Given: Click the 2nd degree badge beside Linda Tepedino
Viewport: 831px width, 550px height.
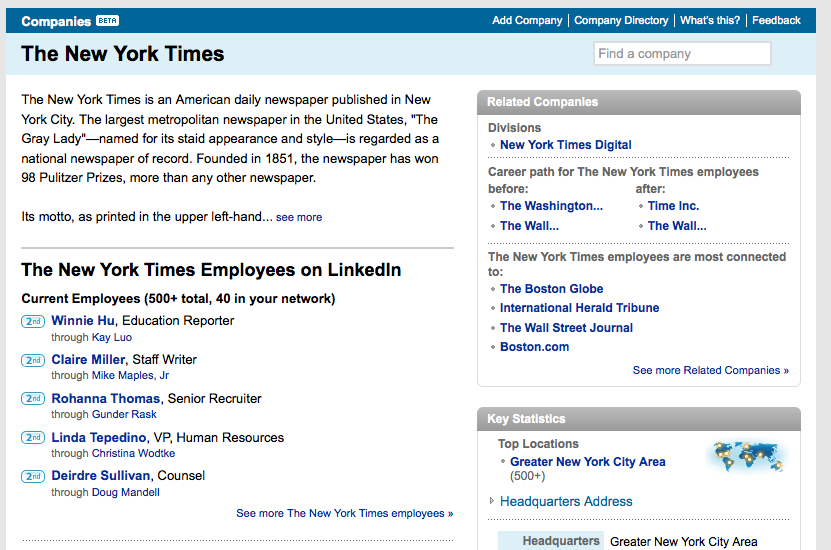Looking at the screenshot, I should (33, 438).
